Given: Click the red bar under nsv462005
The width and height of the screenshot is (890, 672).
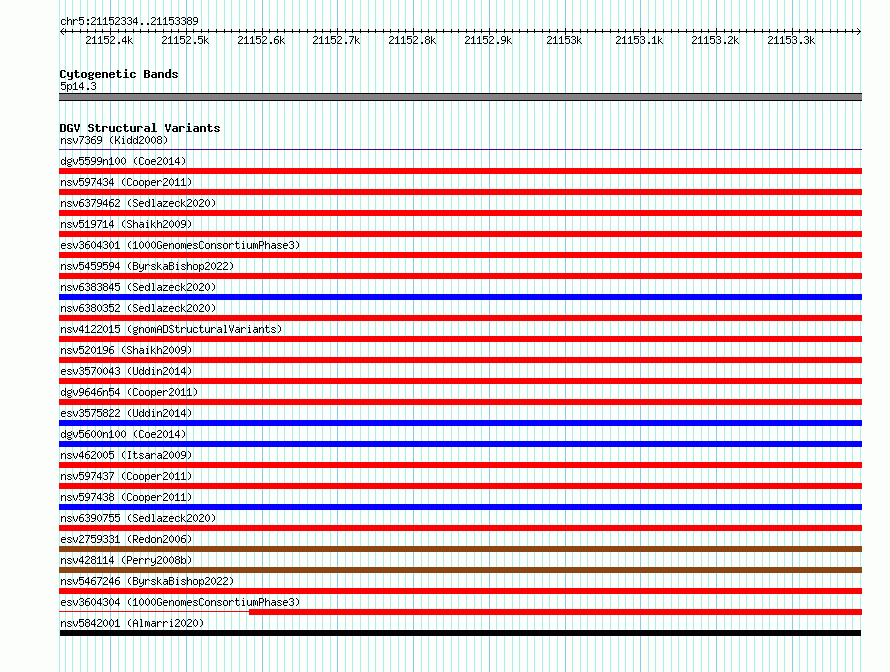Looking at the screenshot, I should [x=460, y=465].
